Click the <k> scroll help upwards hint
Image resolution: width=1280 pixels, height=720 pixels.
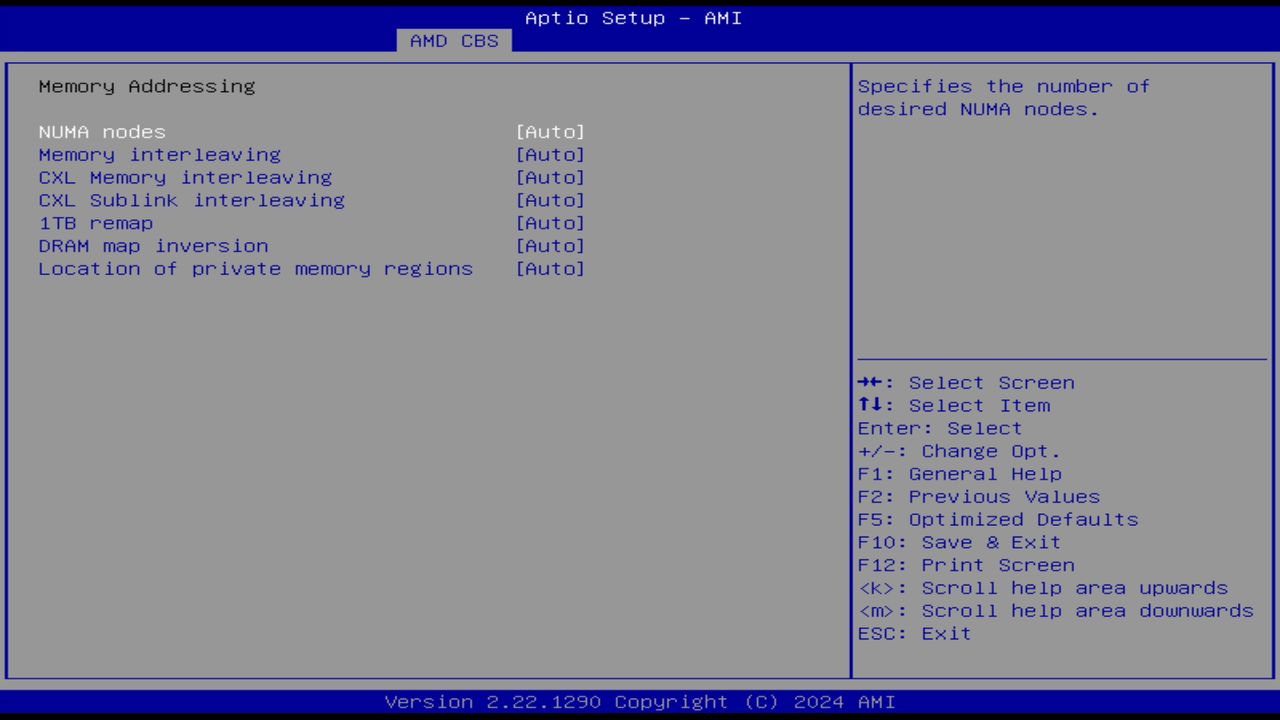point(1043,589)
